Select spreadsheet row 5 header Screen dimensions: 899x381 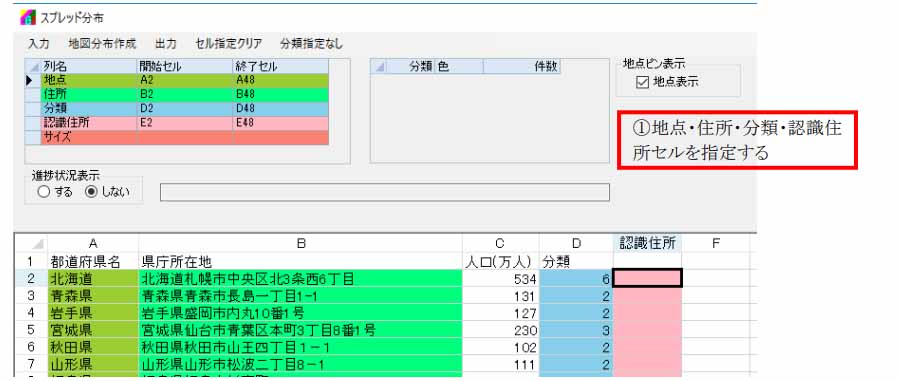pos(32,331)
